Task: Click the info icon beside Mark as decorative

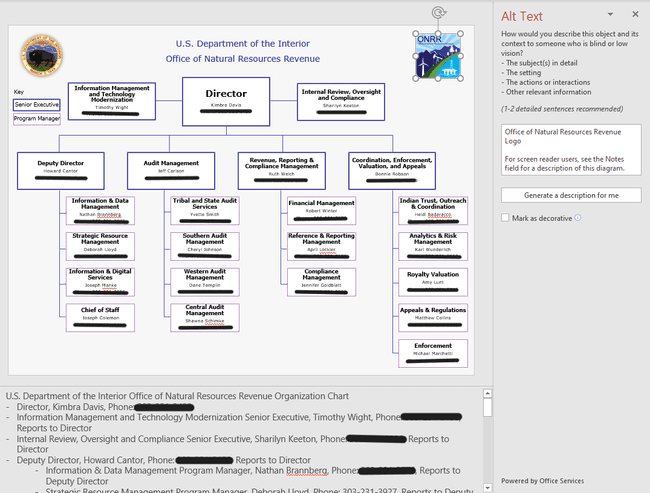Action: point(578,217)
